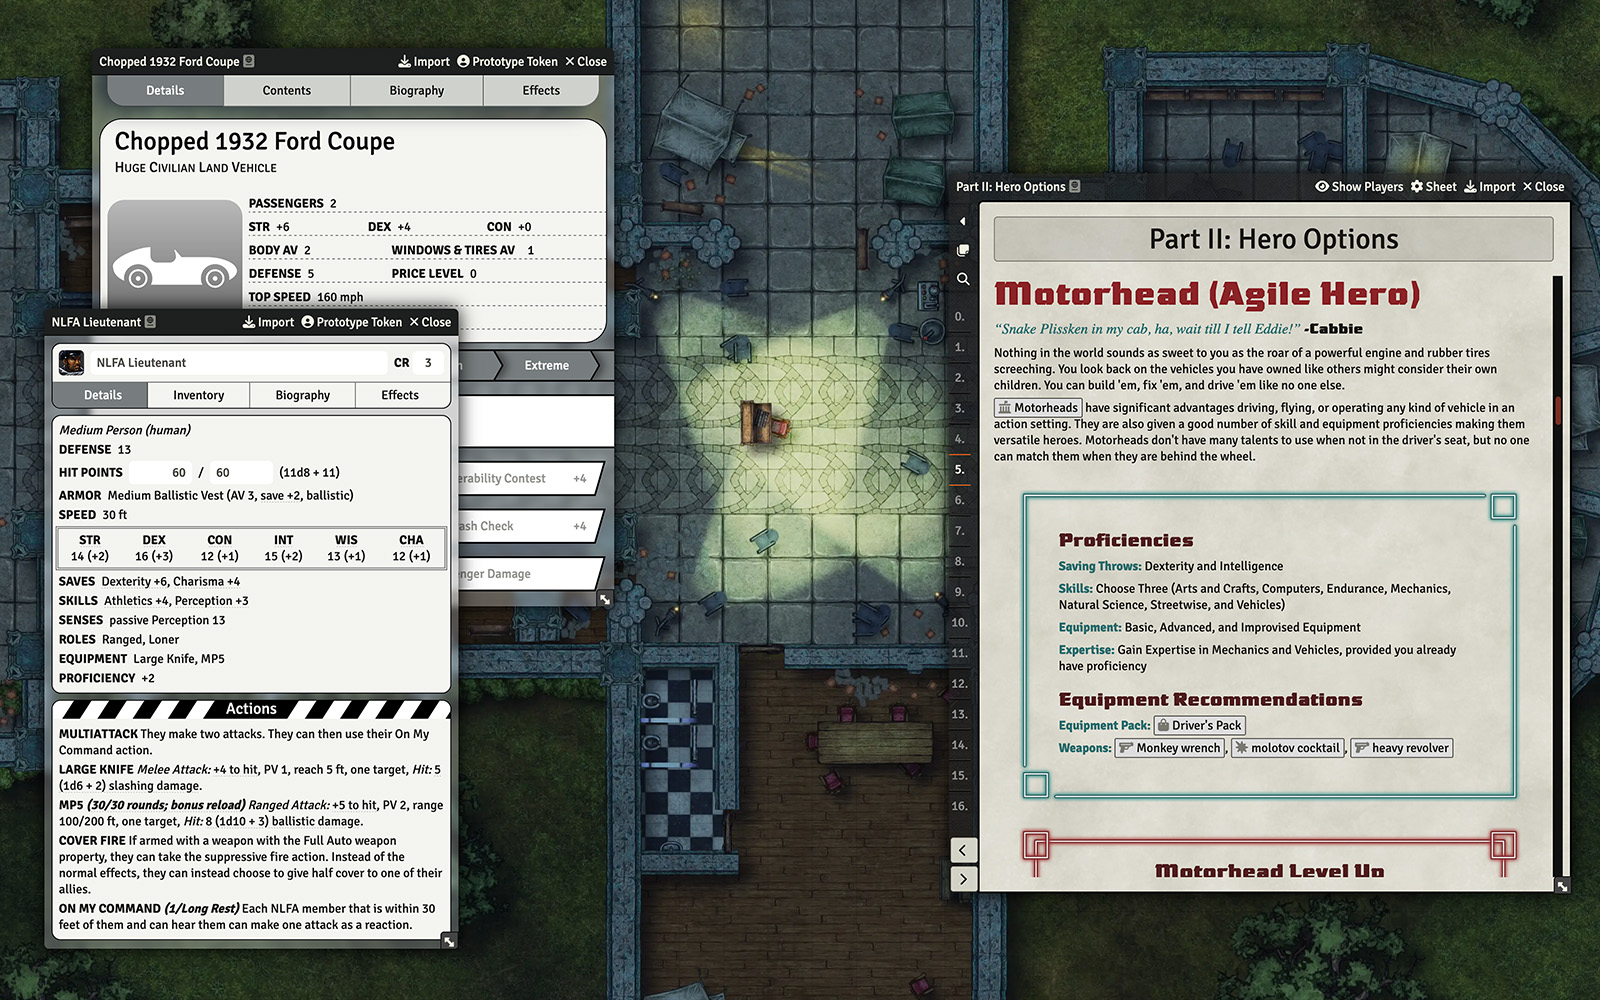Edit the NLFA Lieutenant name field
The width and height of the screenshot is (1600, 1000).
[x=238, y=362]
